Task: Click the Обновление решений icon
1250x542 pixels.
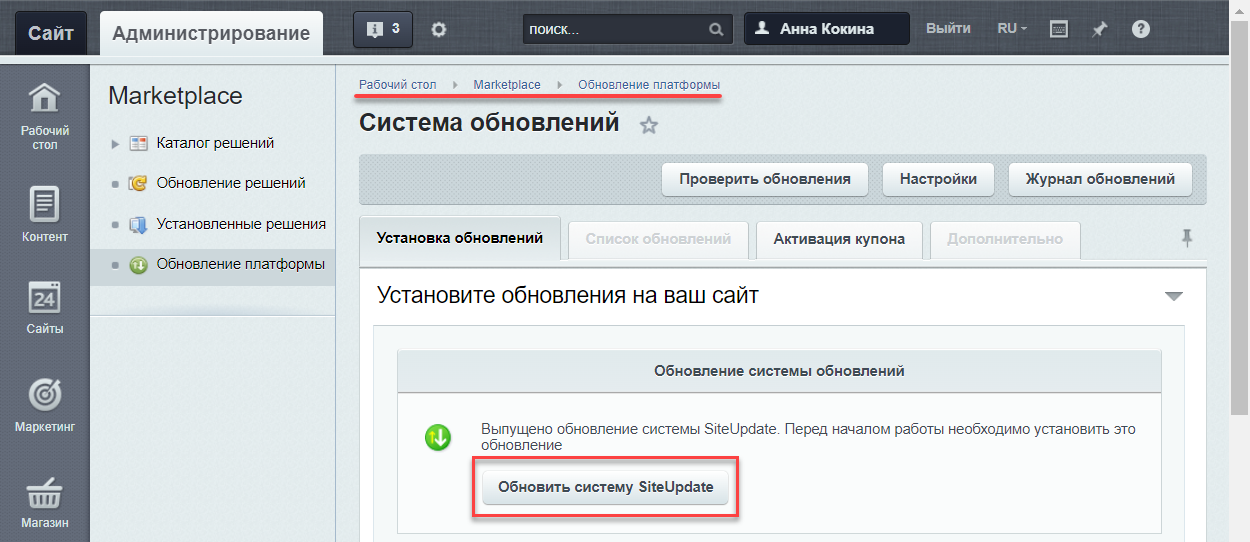Action: coord(139,183)
